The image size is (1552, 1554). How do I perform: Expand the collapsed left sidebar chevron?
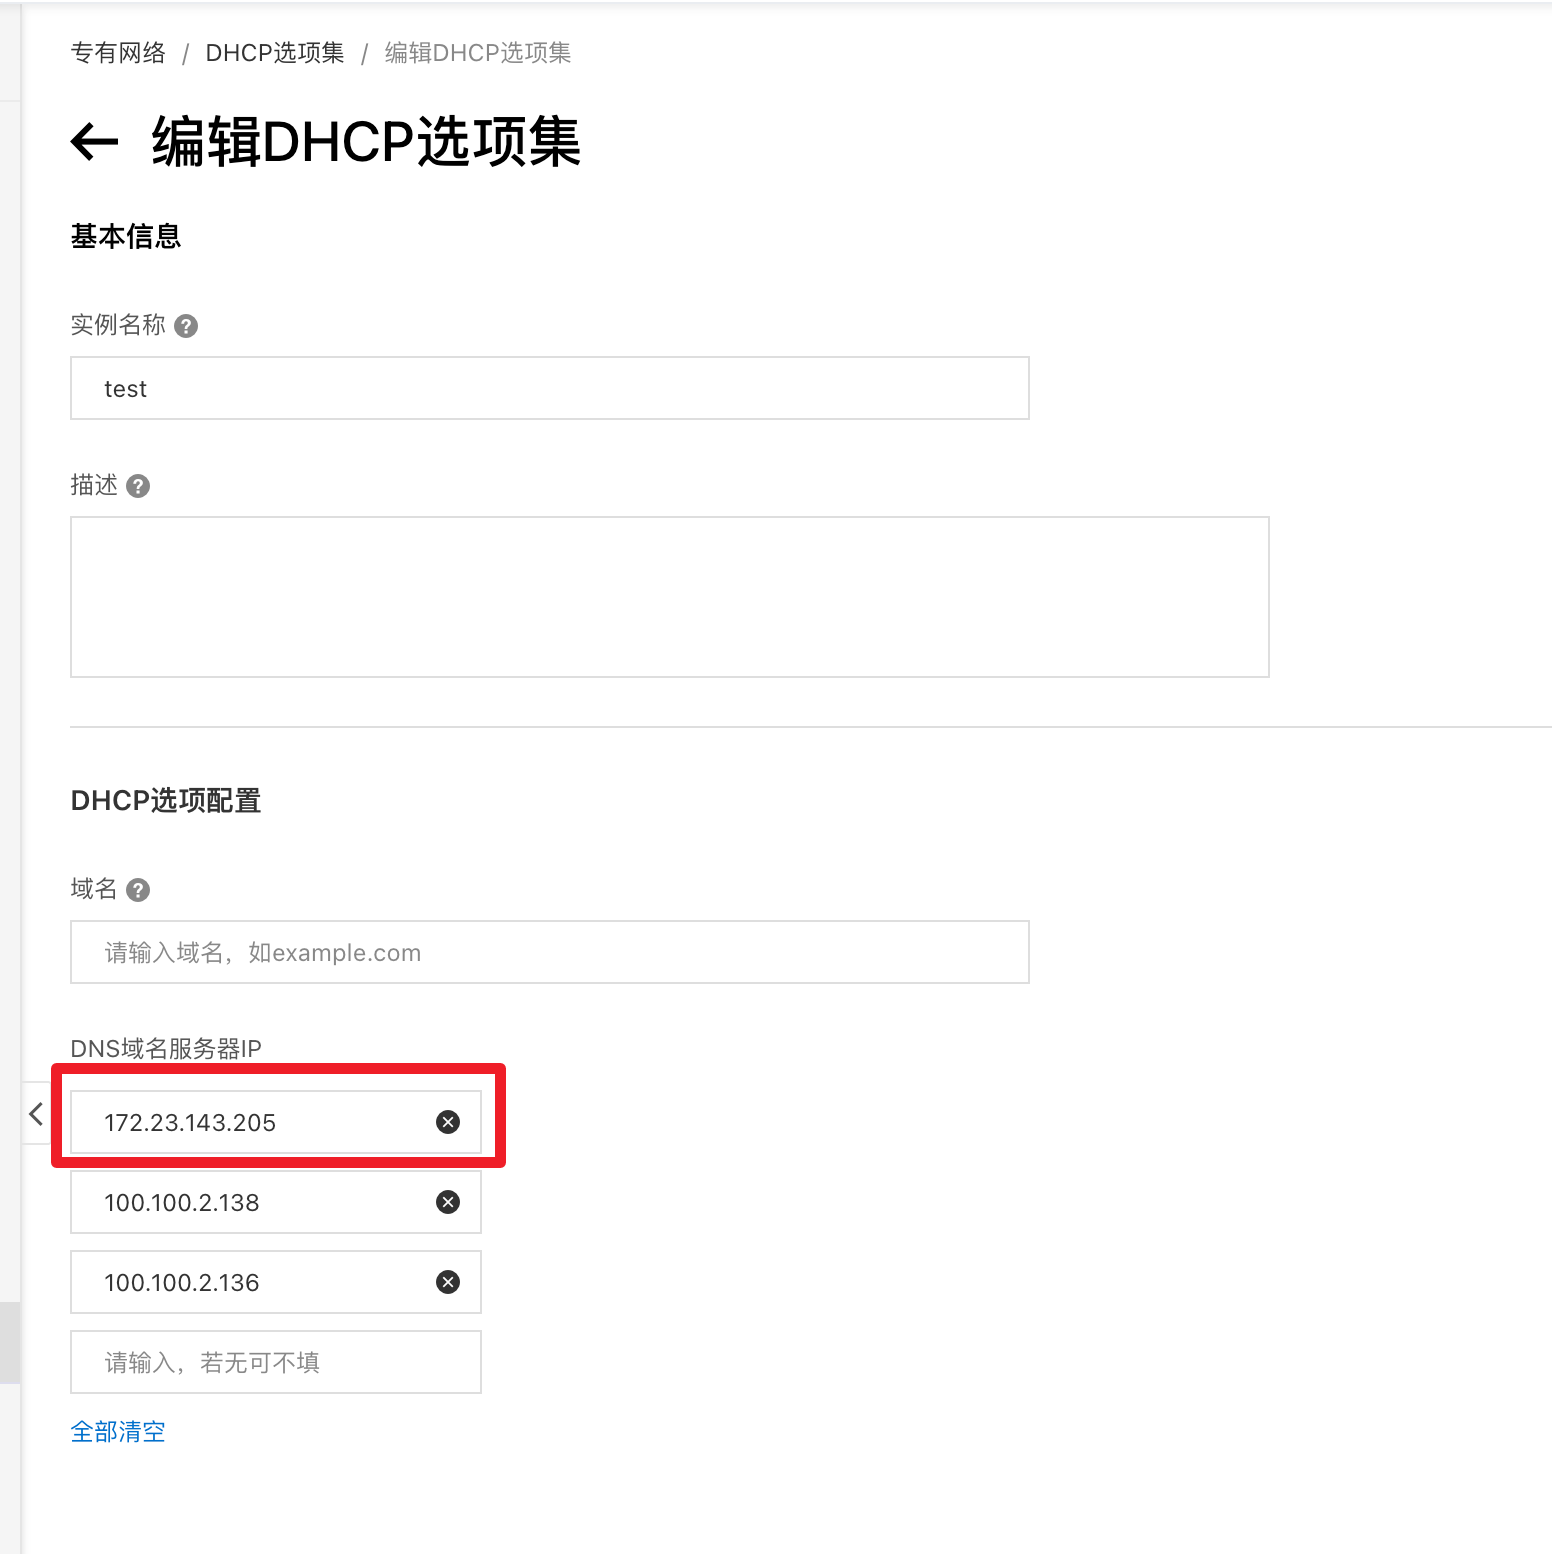click(x=36, y=1113)
